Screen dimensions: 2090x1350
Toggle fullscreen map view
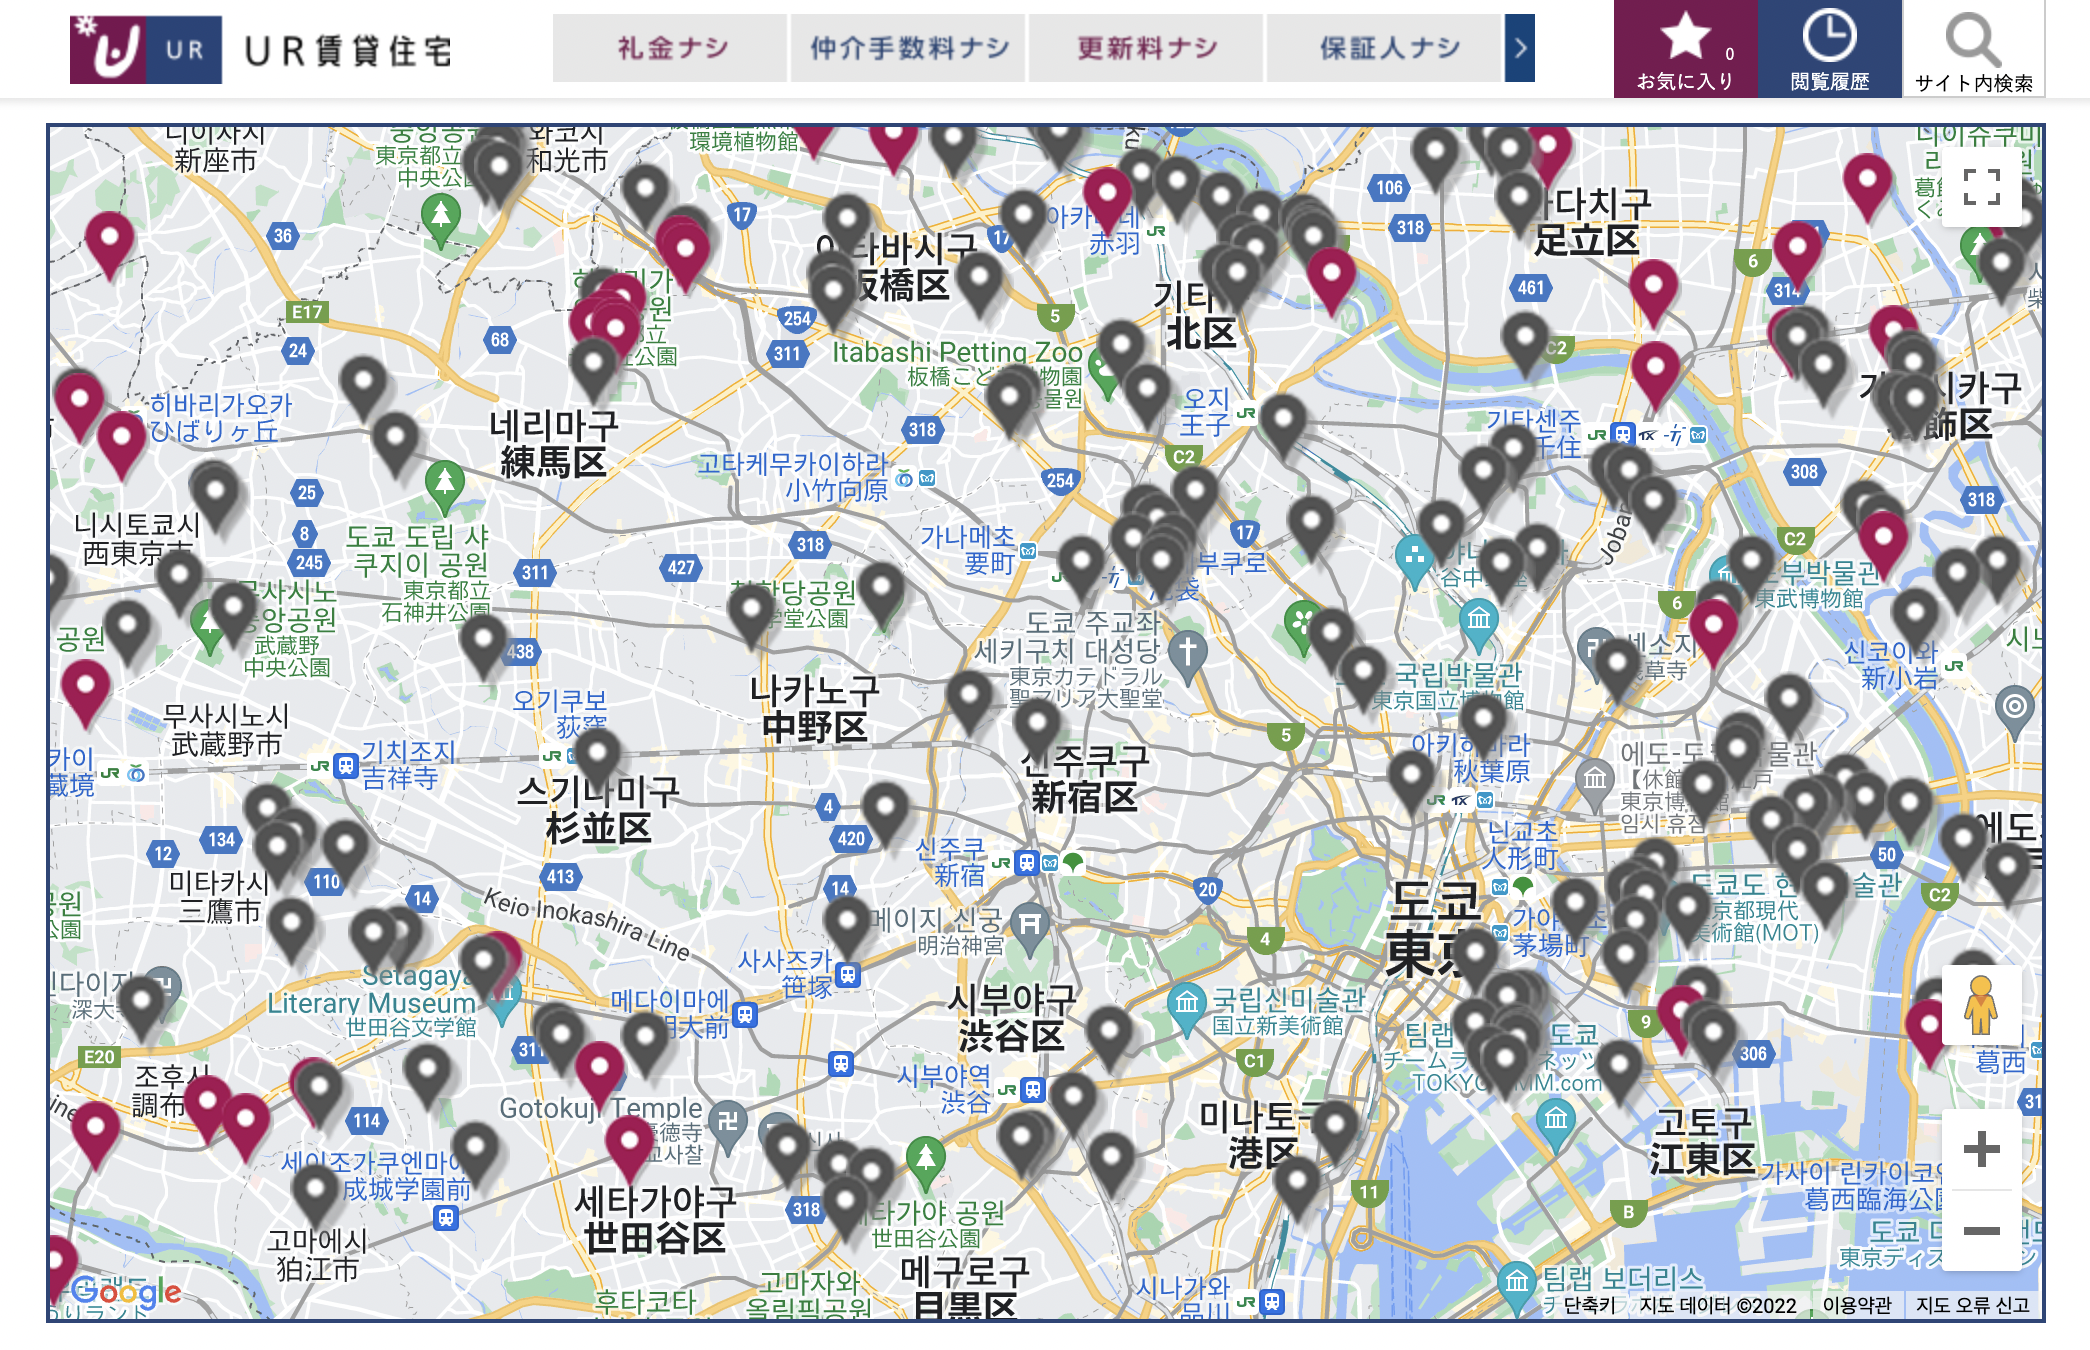(x=1981, y=187)
